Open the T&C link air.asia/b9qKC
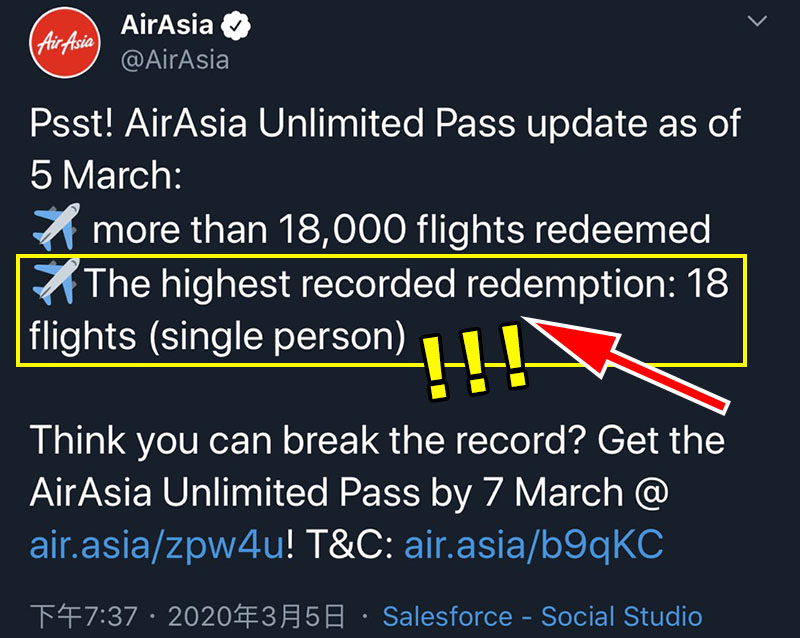This screenshot has height=638, width=800. coord(534,545)
